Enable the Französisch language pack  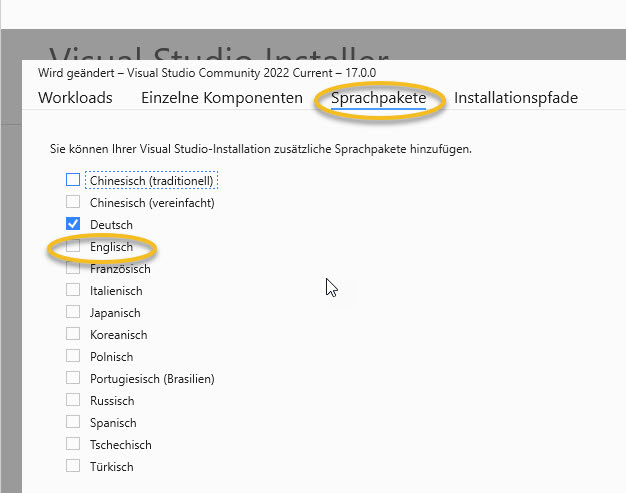(x=73, y=268)
